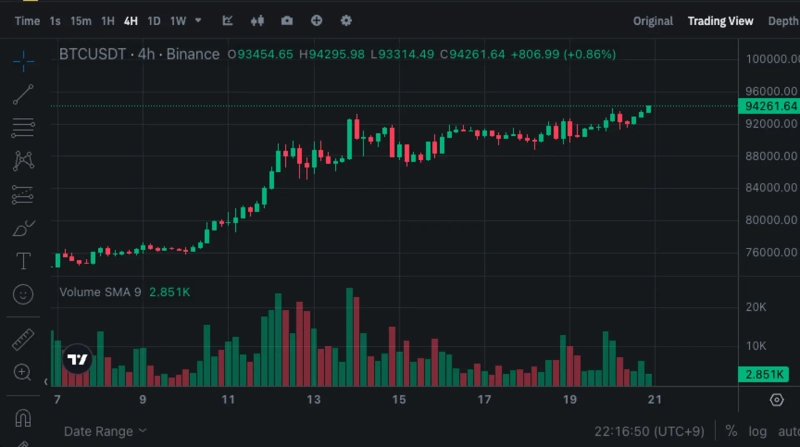Select the 1D time interval
The height and width of the screenshot is (447, 800).
(x=154, y=20)
